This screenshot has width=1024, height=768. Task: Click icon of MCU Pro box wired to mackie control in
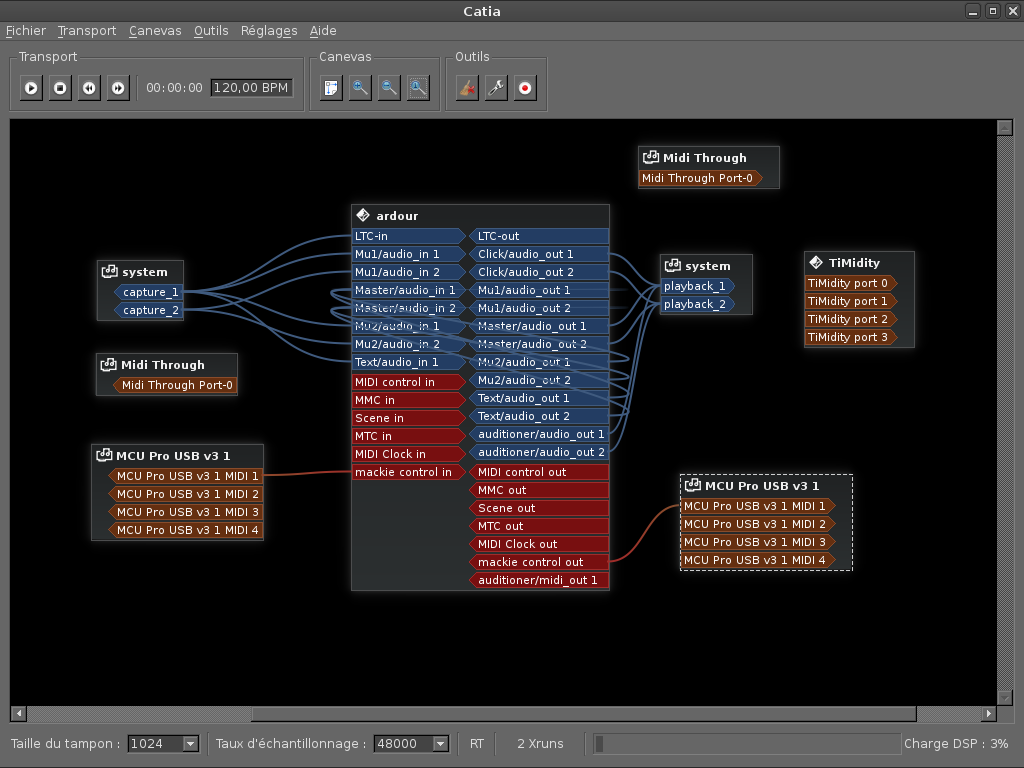pos(104,455)
